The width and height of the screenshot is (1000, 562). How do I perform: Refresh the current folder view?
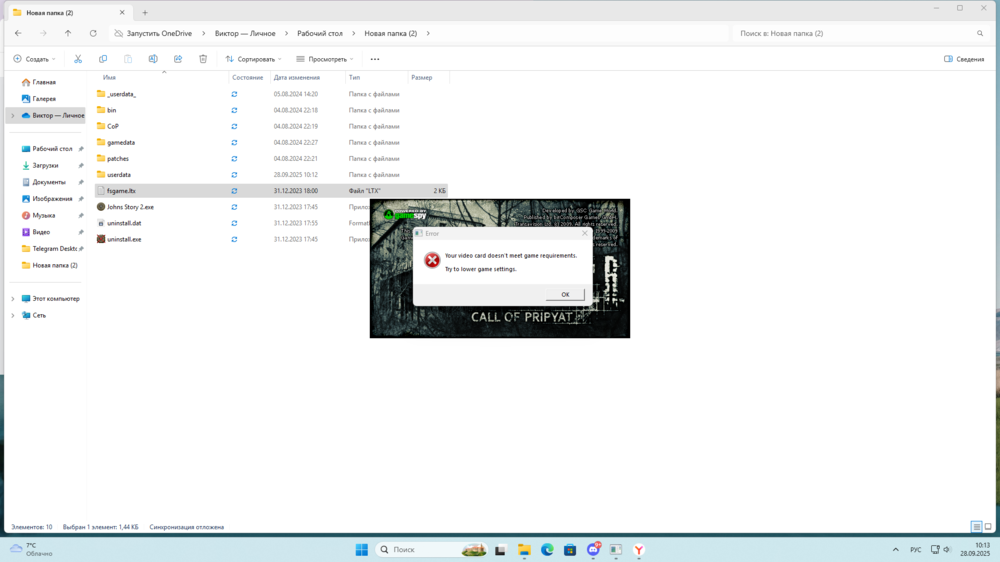click(93, 33)
